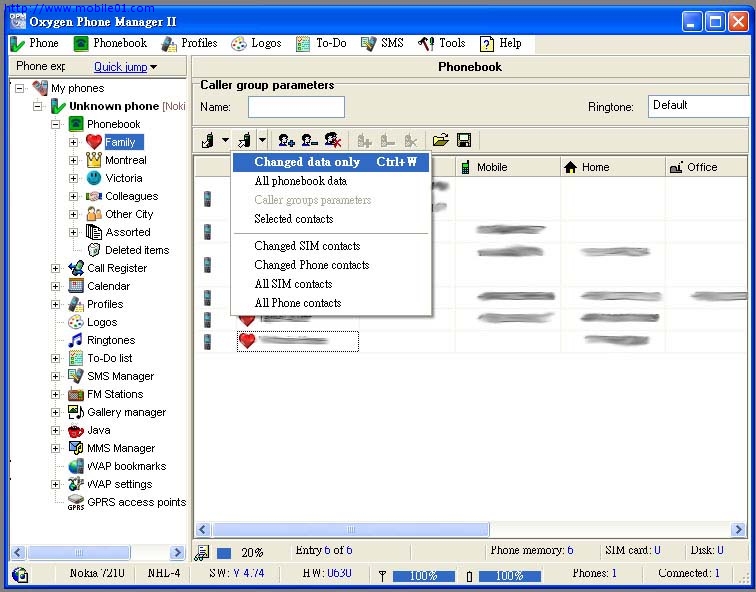756x592 pixels.
Task: Expand the SMS Manager tree node
Action: (x=55, y=376)
